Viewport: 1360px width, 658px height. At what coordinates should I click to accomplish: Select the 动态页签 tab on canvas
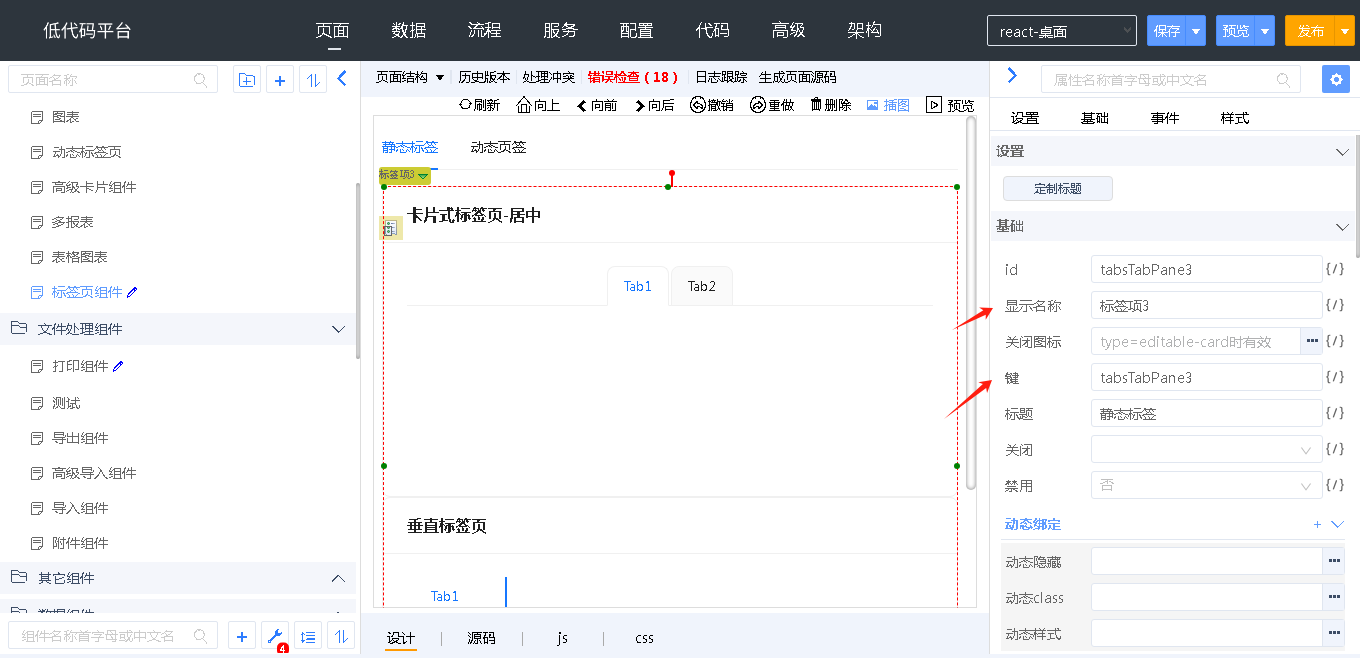pyautogui.click(x=498, y=147)
